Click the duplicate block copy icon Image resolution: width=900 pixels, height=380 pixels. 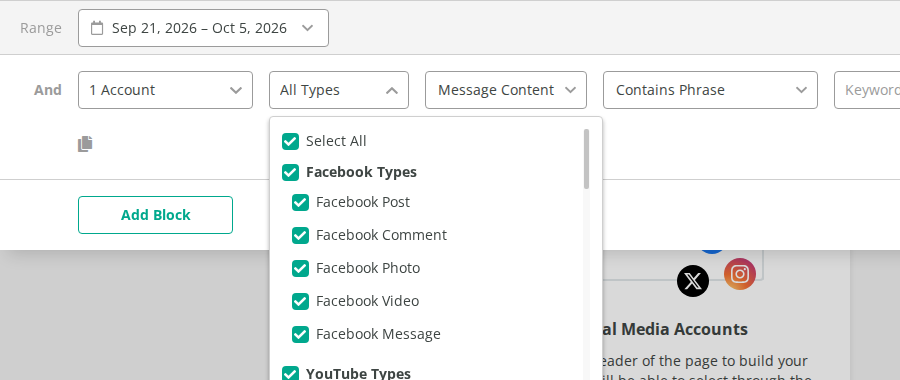(x=85, y=144)
